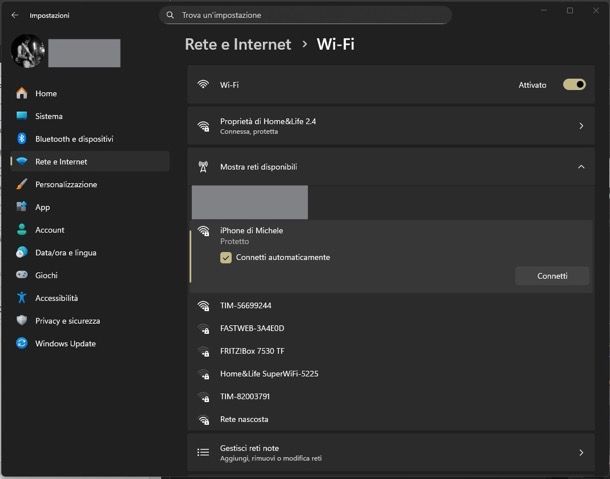The image size is (610, 479).
Task: Select the TIM-56699244 Wi-Fi network
Action: click(x=246, y=305)
